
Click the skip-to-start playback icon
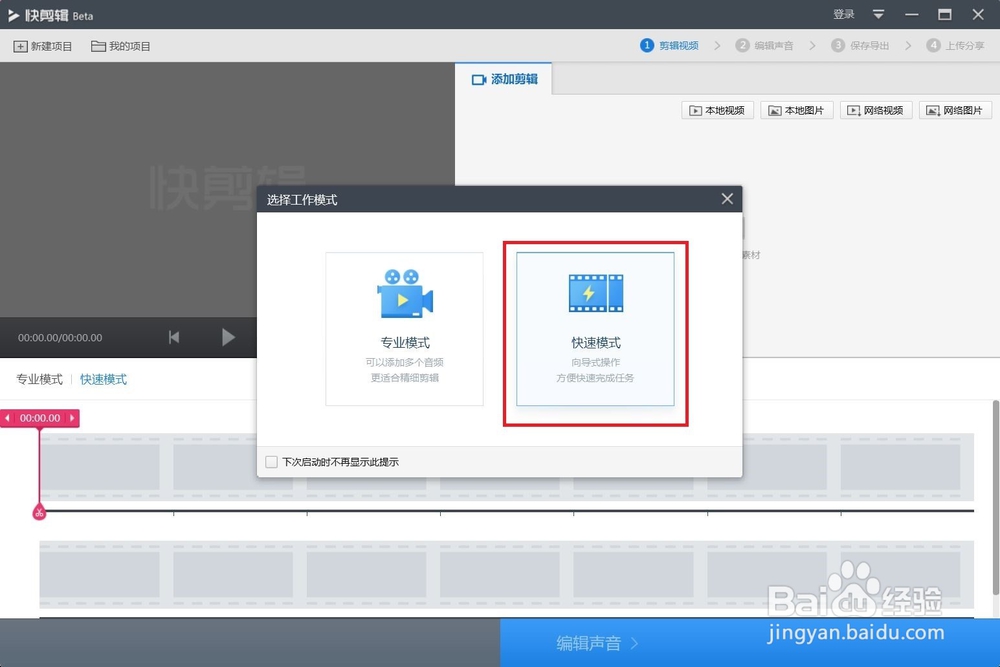click(173, 337)
